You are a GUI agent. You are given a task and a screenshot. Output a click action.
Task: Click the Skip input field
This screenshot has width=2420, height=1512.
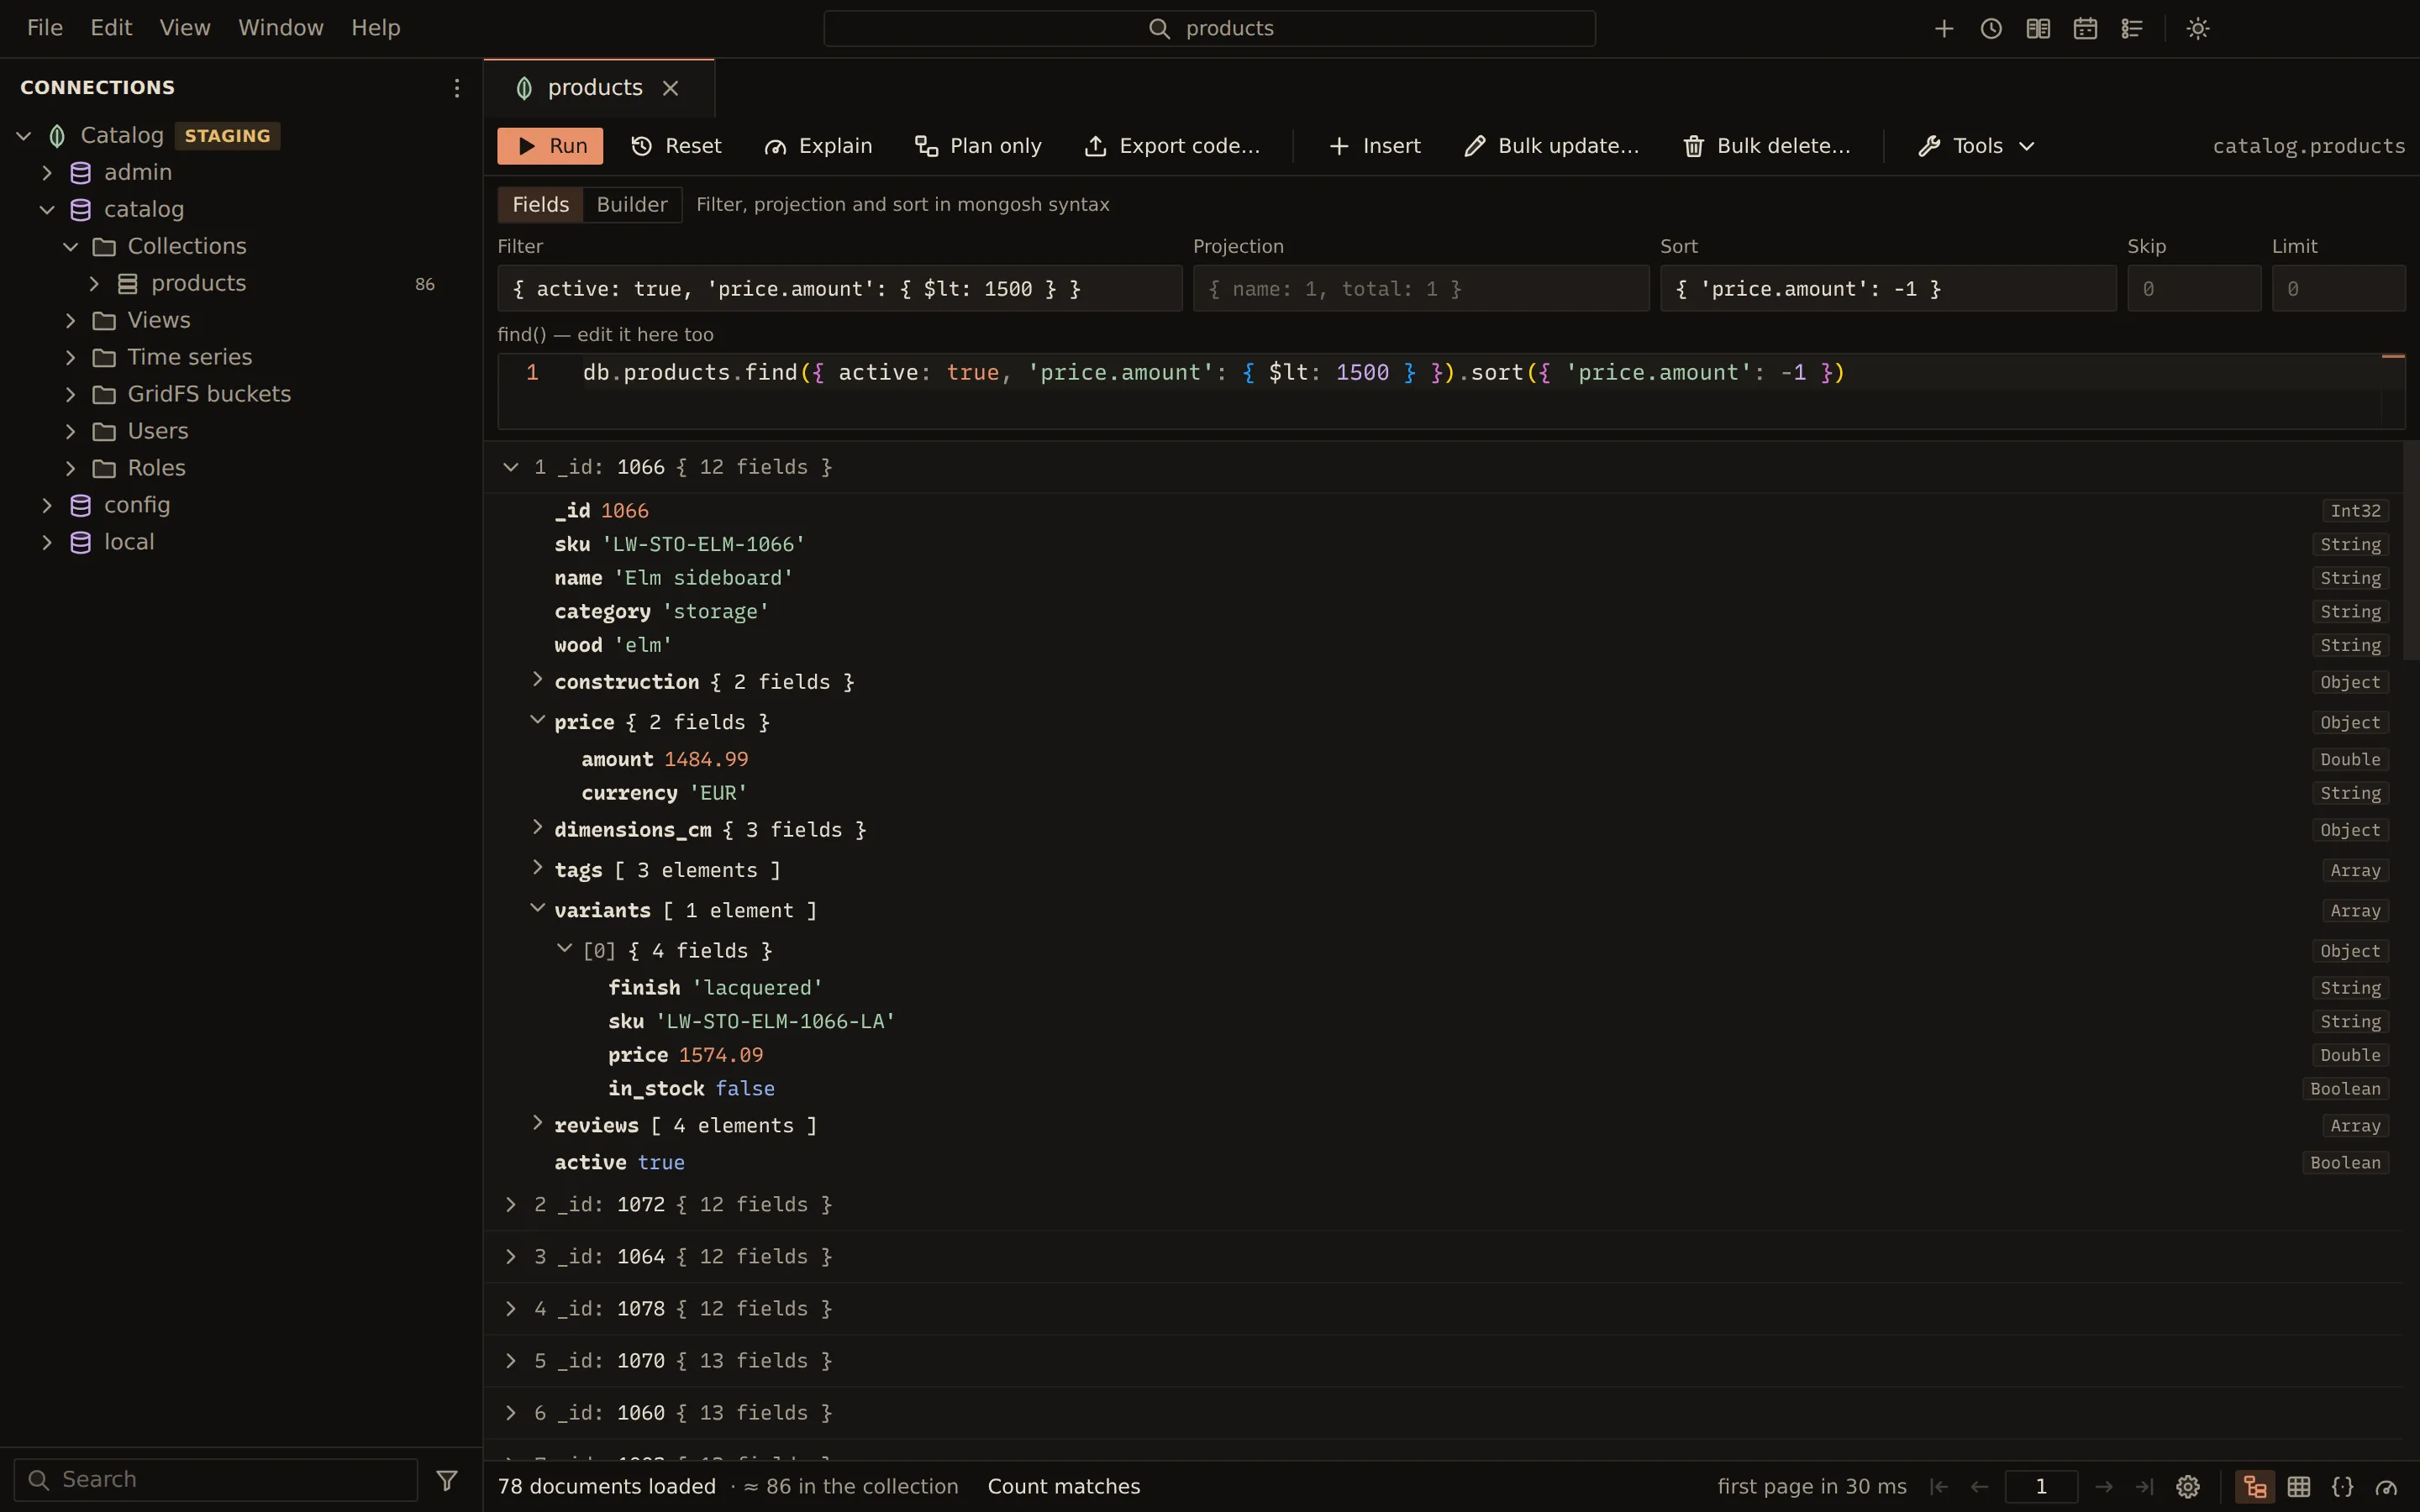click(x=2194, y=289)
